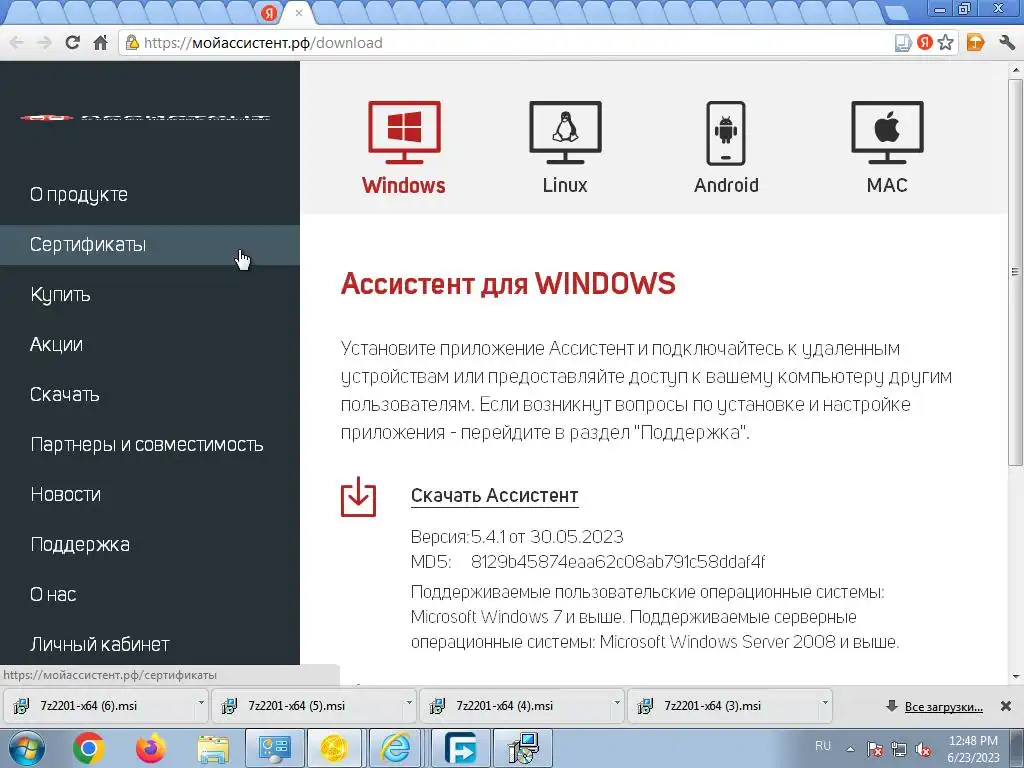Screen dimensions: 1024x768
Task: Expand options for 7z2201-x64 (5).msi download
Action: (x=409, y=704)
